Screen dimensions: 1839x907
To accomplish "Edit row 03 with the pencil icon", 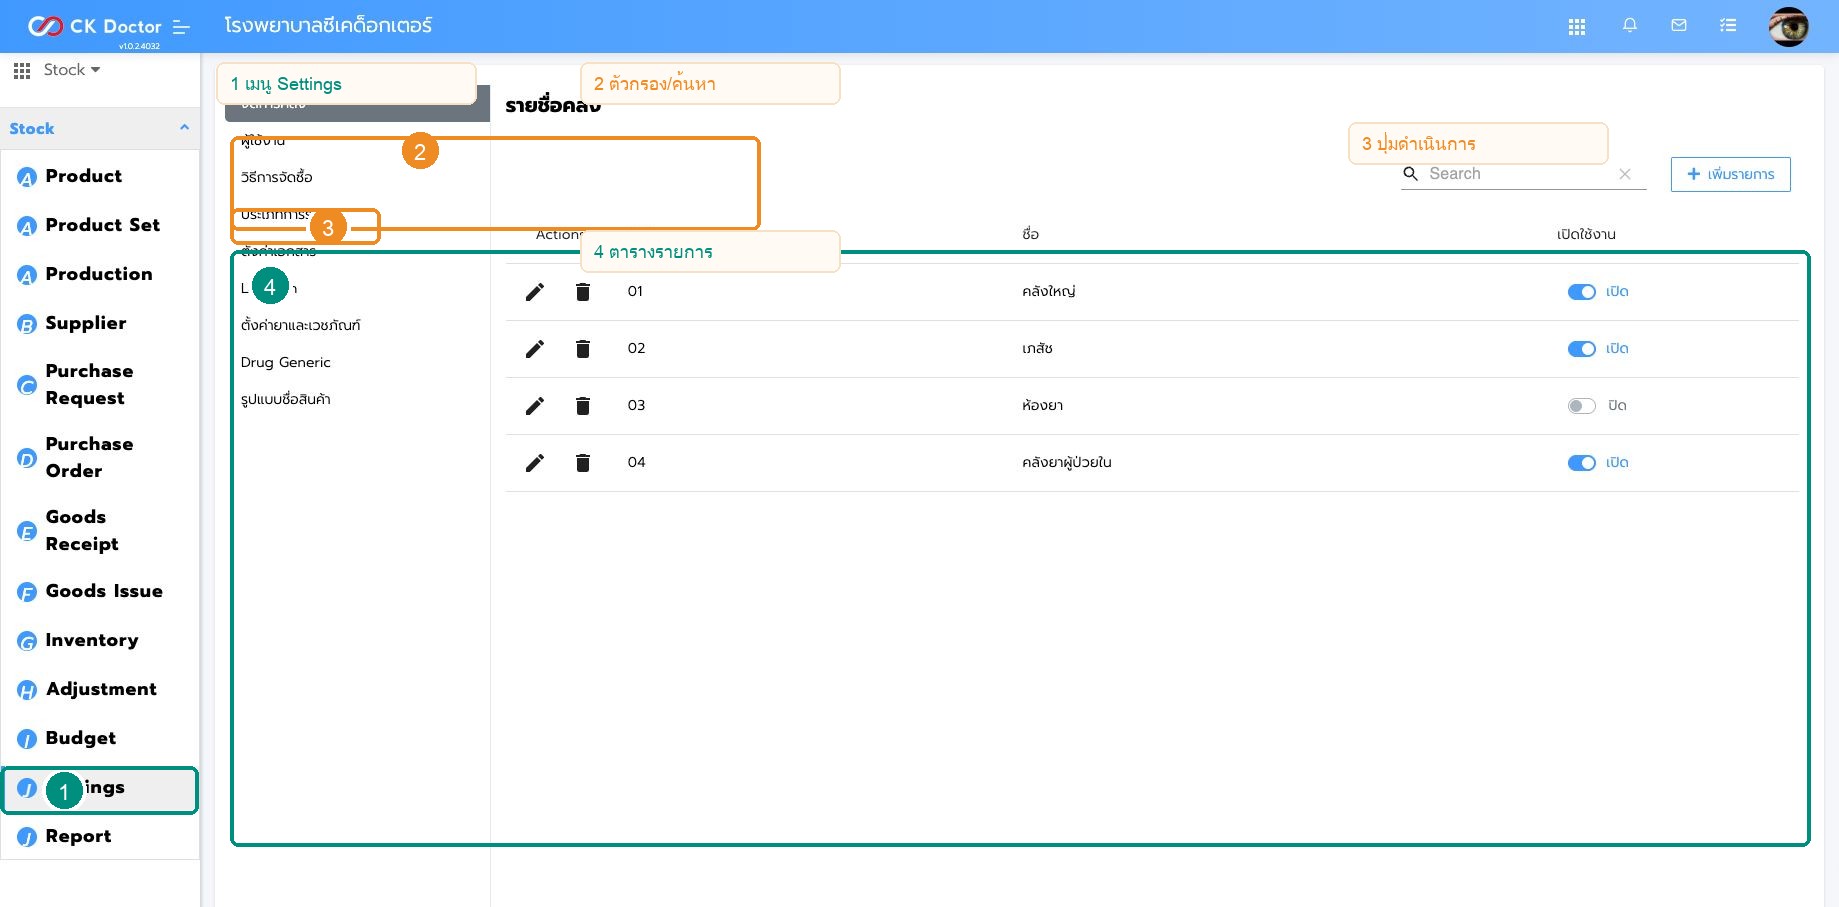I will tap(535, 406).
